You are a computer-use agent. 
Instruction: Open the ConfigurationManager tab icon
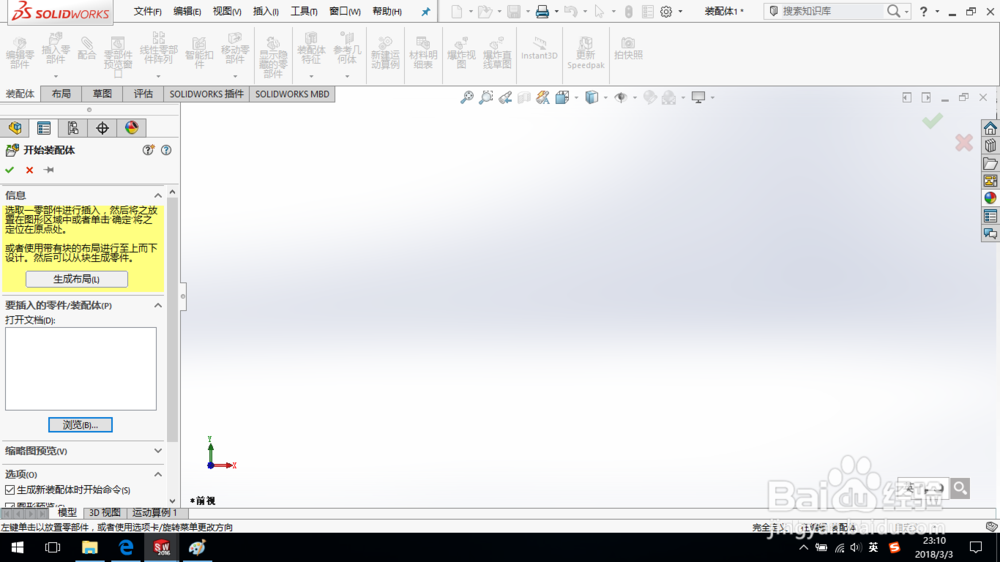73,128
